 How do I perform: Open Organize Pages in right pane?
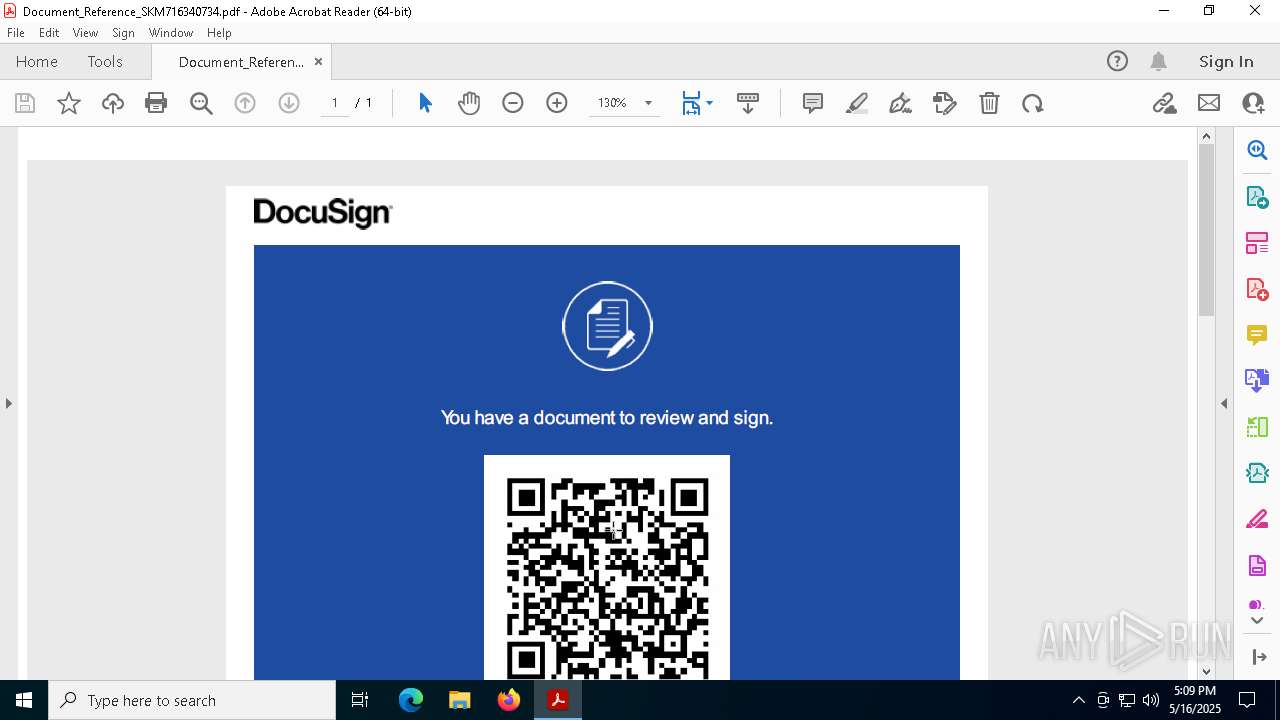pos(1257,243)
